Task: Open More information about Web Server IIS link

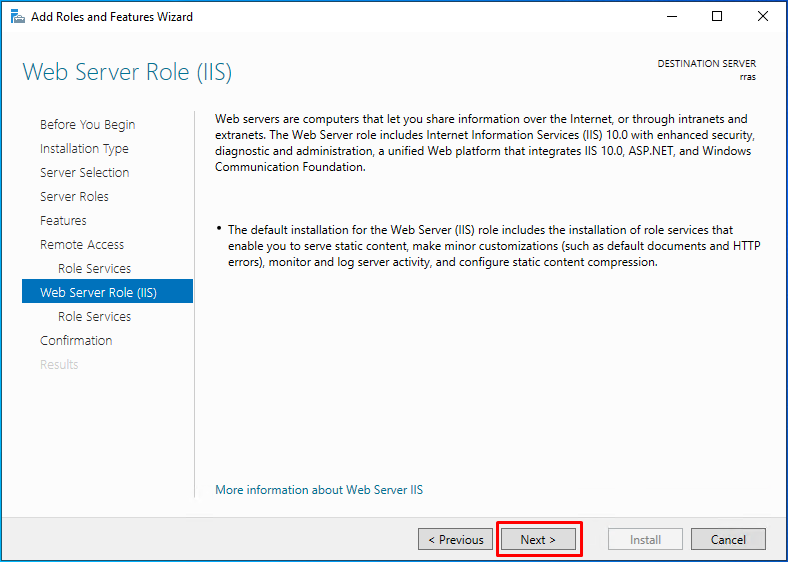Action: click(x=319, y=490)
